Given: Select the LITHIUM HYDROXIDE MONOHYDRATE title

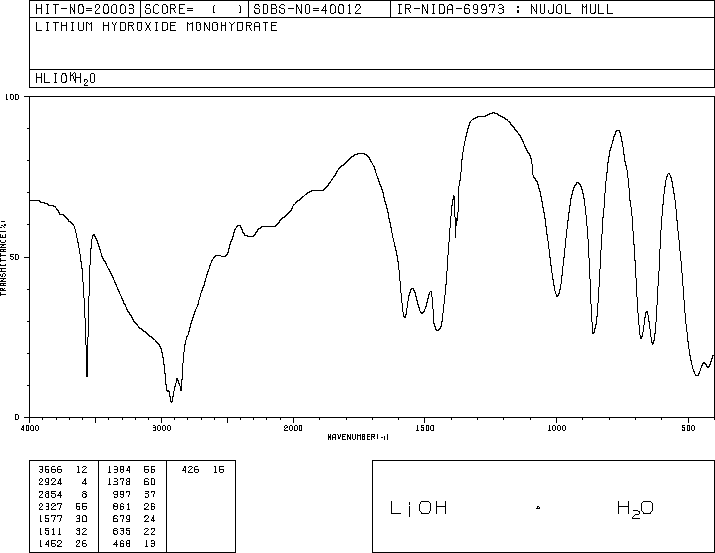Looking at the screenshot, I should [156, 27].
